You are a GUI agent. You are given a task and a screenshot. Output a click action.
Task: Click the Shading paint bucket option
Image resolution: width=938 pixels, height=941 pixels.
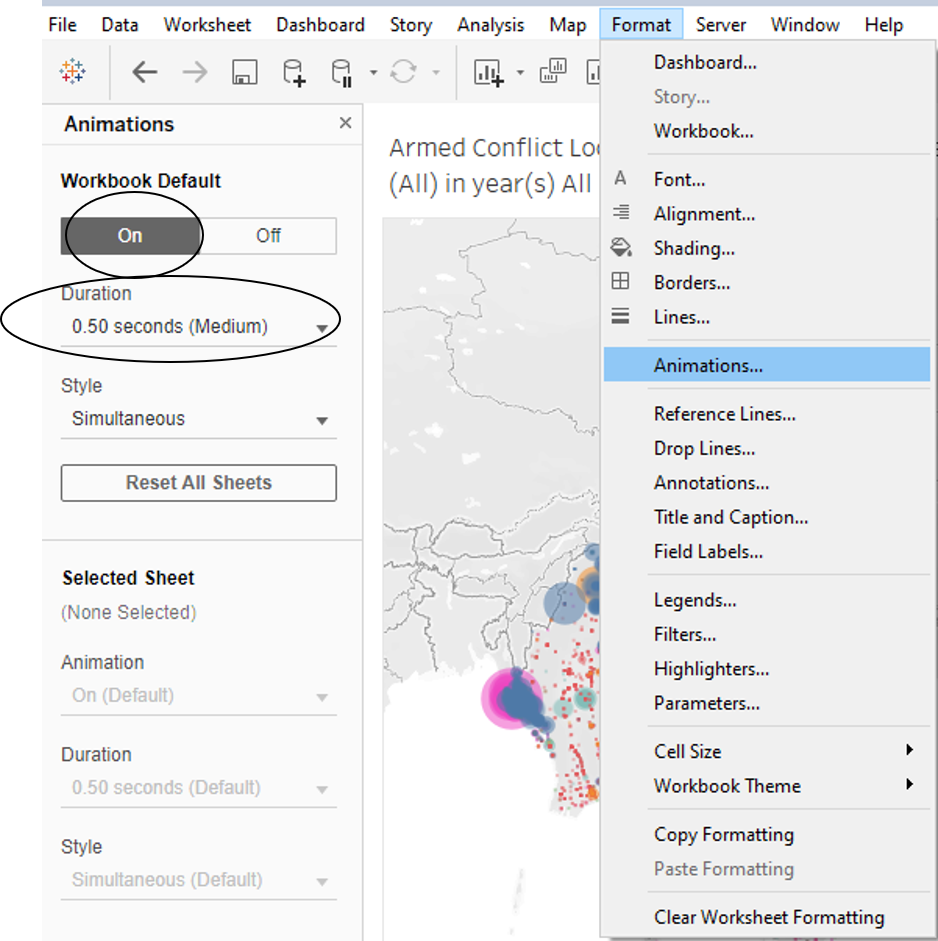(694, 248)
